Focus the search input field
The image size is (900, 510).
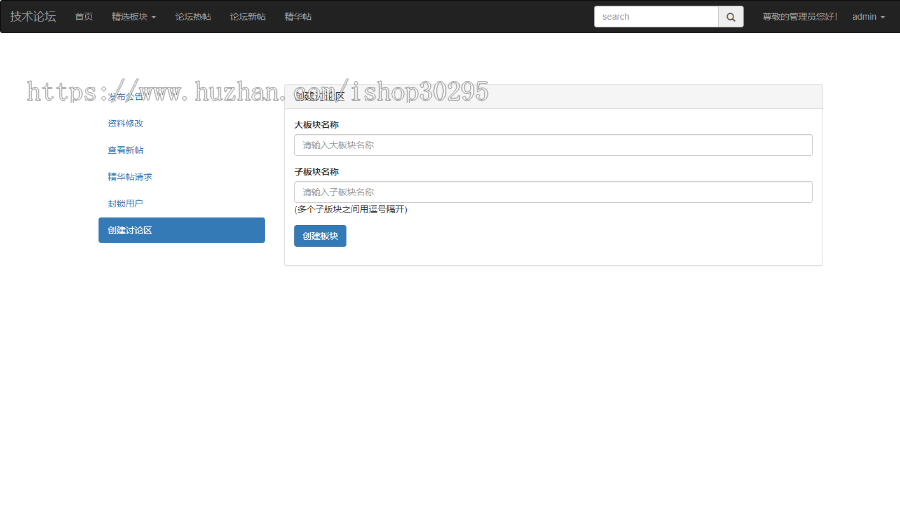[656, 17]
